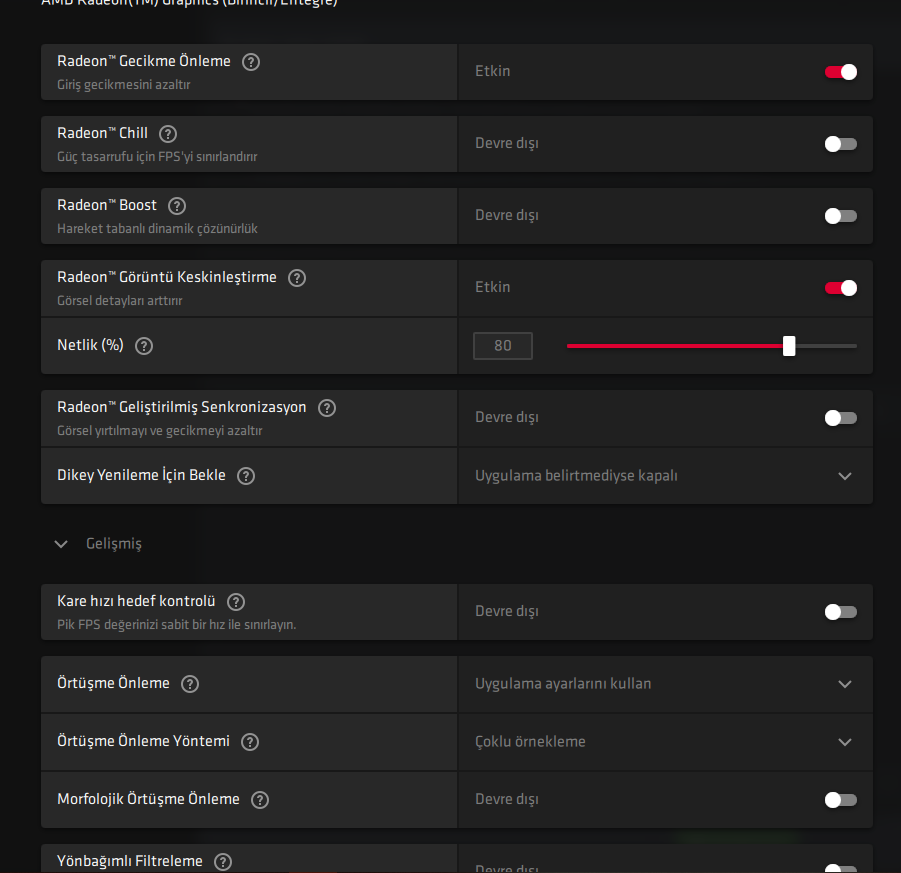Enable the Radeon Chill switch

pyautogui.click(x=840, y=144)
